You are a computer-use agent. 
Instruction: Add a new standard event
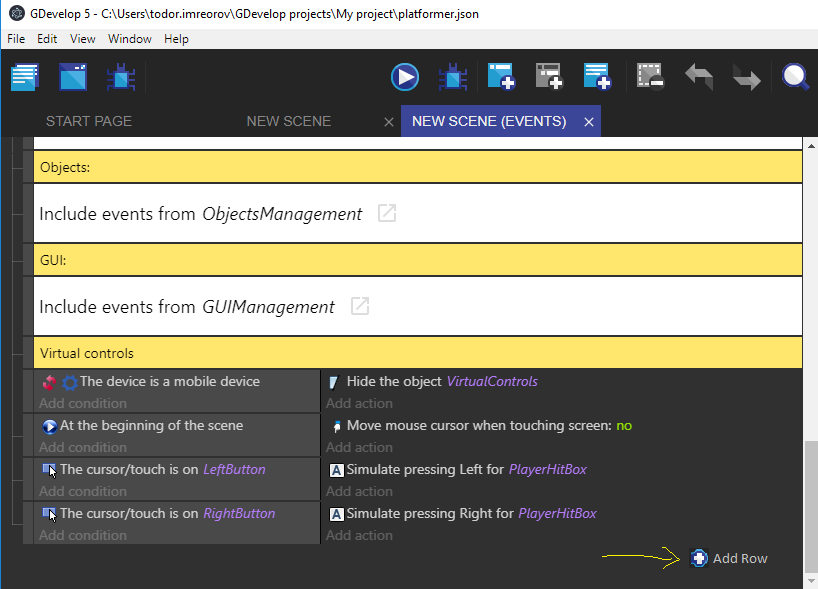pyautogui.click(x=500, y=76)
